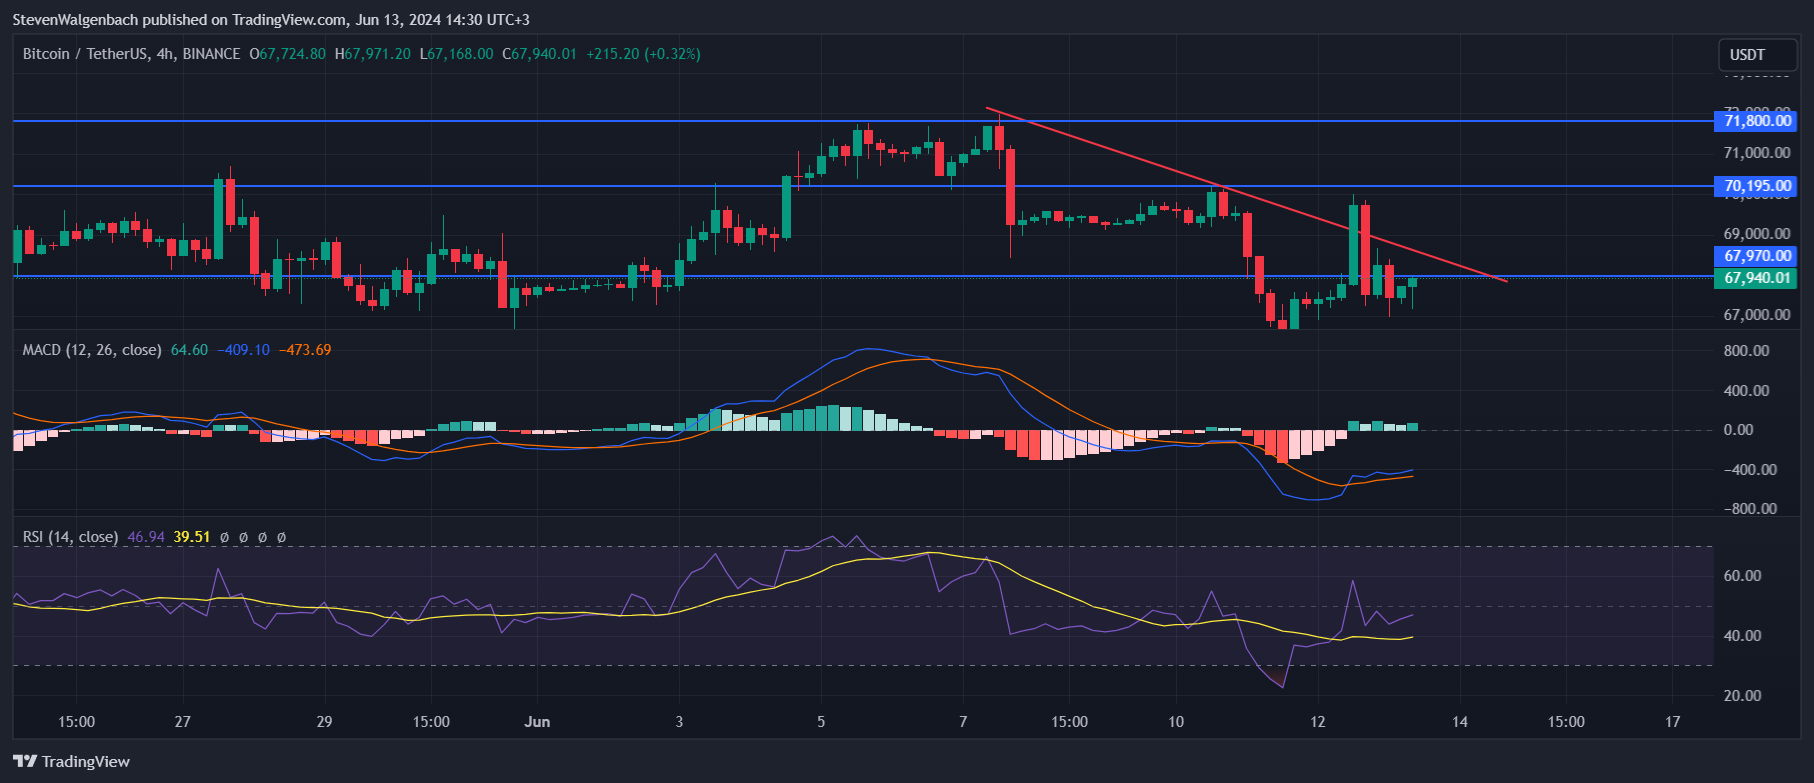Select the red descending trendline

point(1246,195)
